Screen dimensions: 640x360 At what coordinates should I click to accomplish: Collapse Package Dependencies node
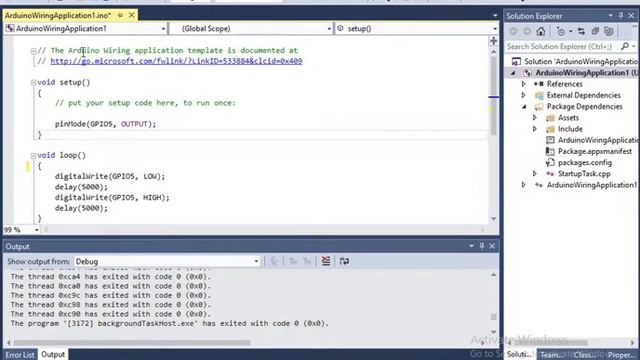pos(524,107)
